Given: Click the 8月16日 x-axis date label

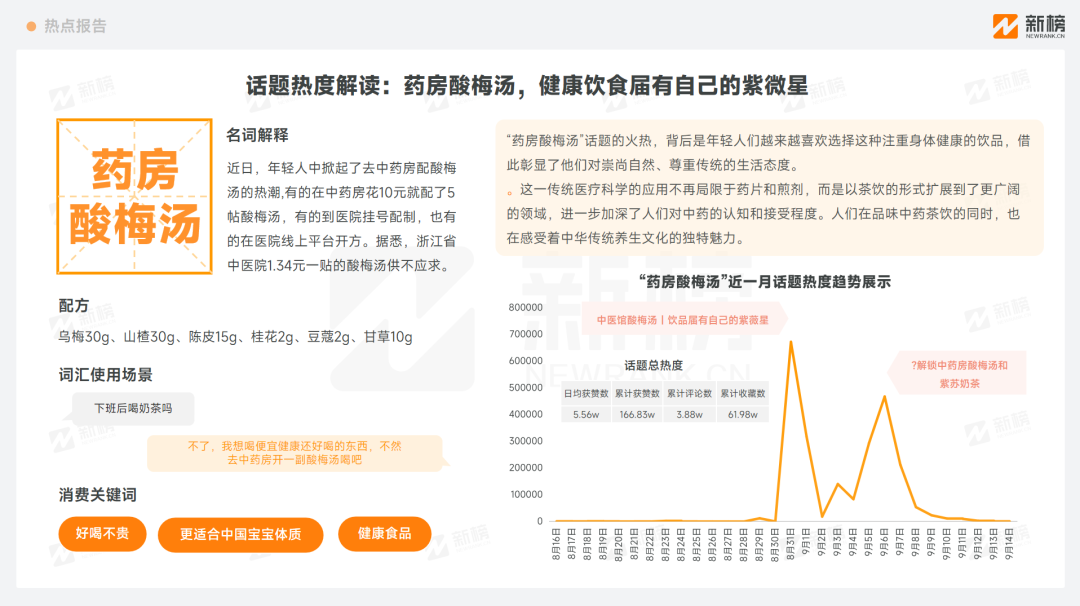Looking at the screenshot, I should point(556,545).
